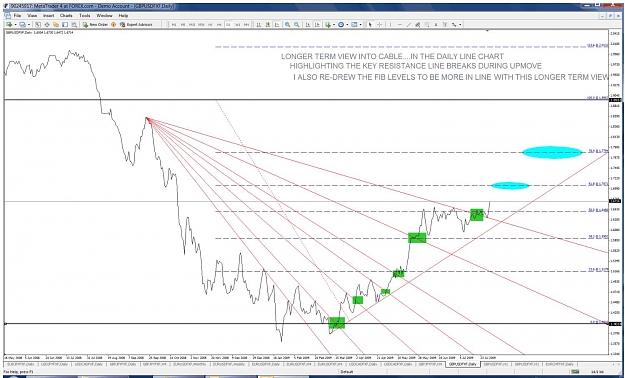Select the equidistant channel tool

(x=418, y=24)
